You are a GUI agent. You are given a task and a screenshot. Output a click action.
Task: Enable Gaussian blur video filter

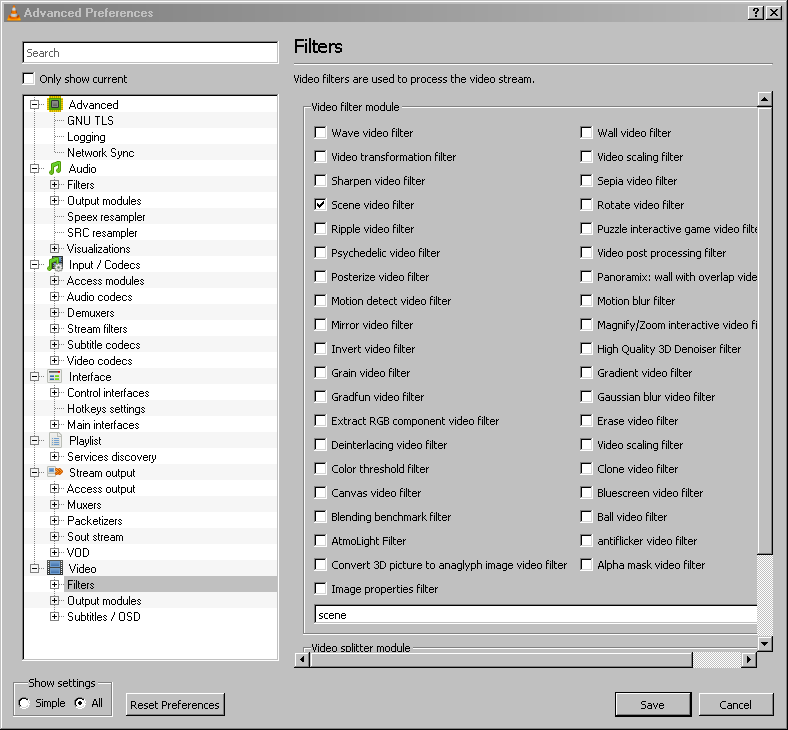point(586,396)
